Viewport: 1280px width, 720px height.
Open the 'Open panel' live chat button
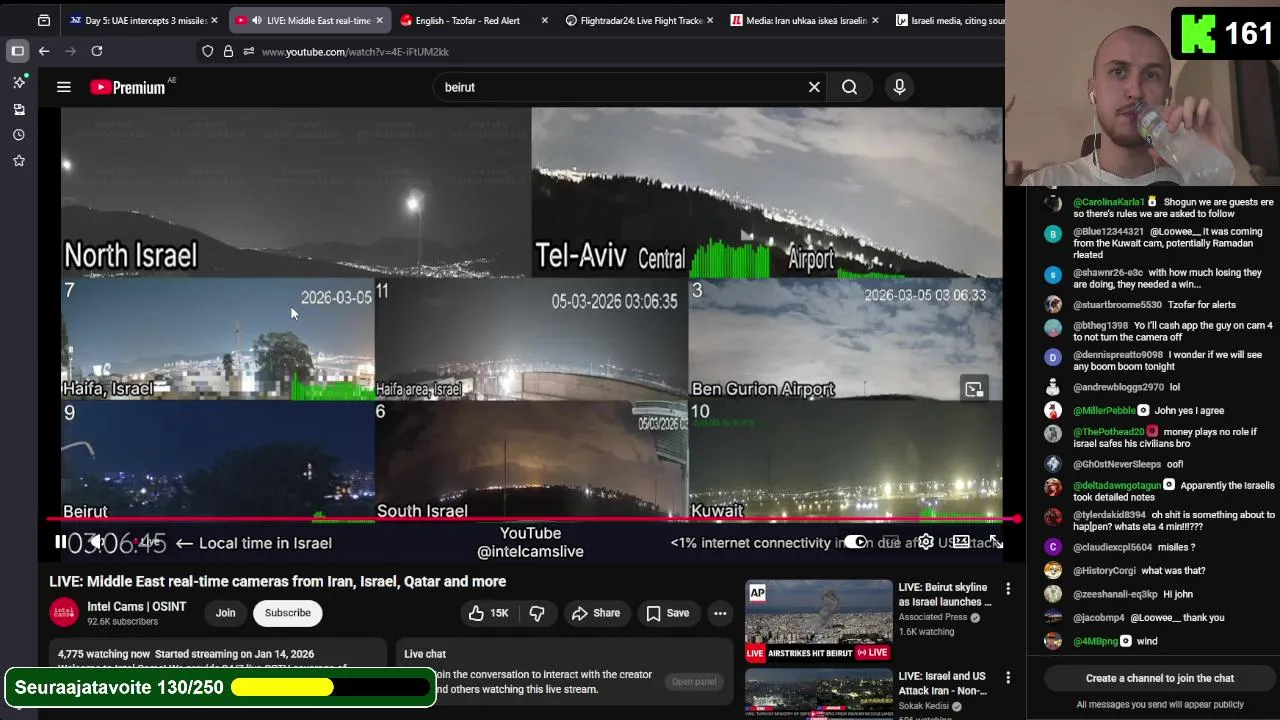694,681
